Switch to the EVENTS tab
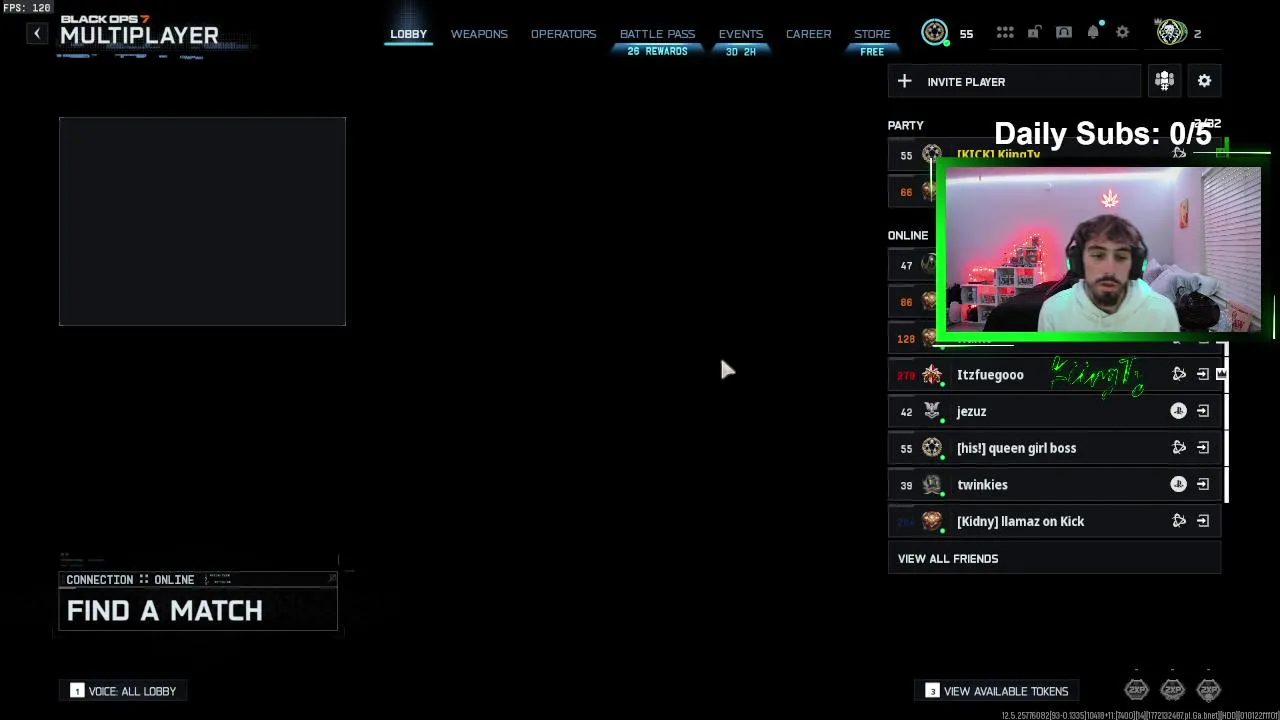Screen dimensions: 1280x720 (741, 34)
